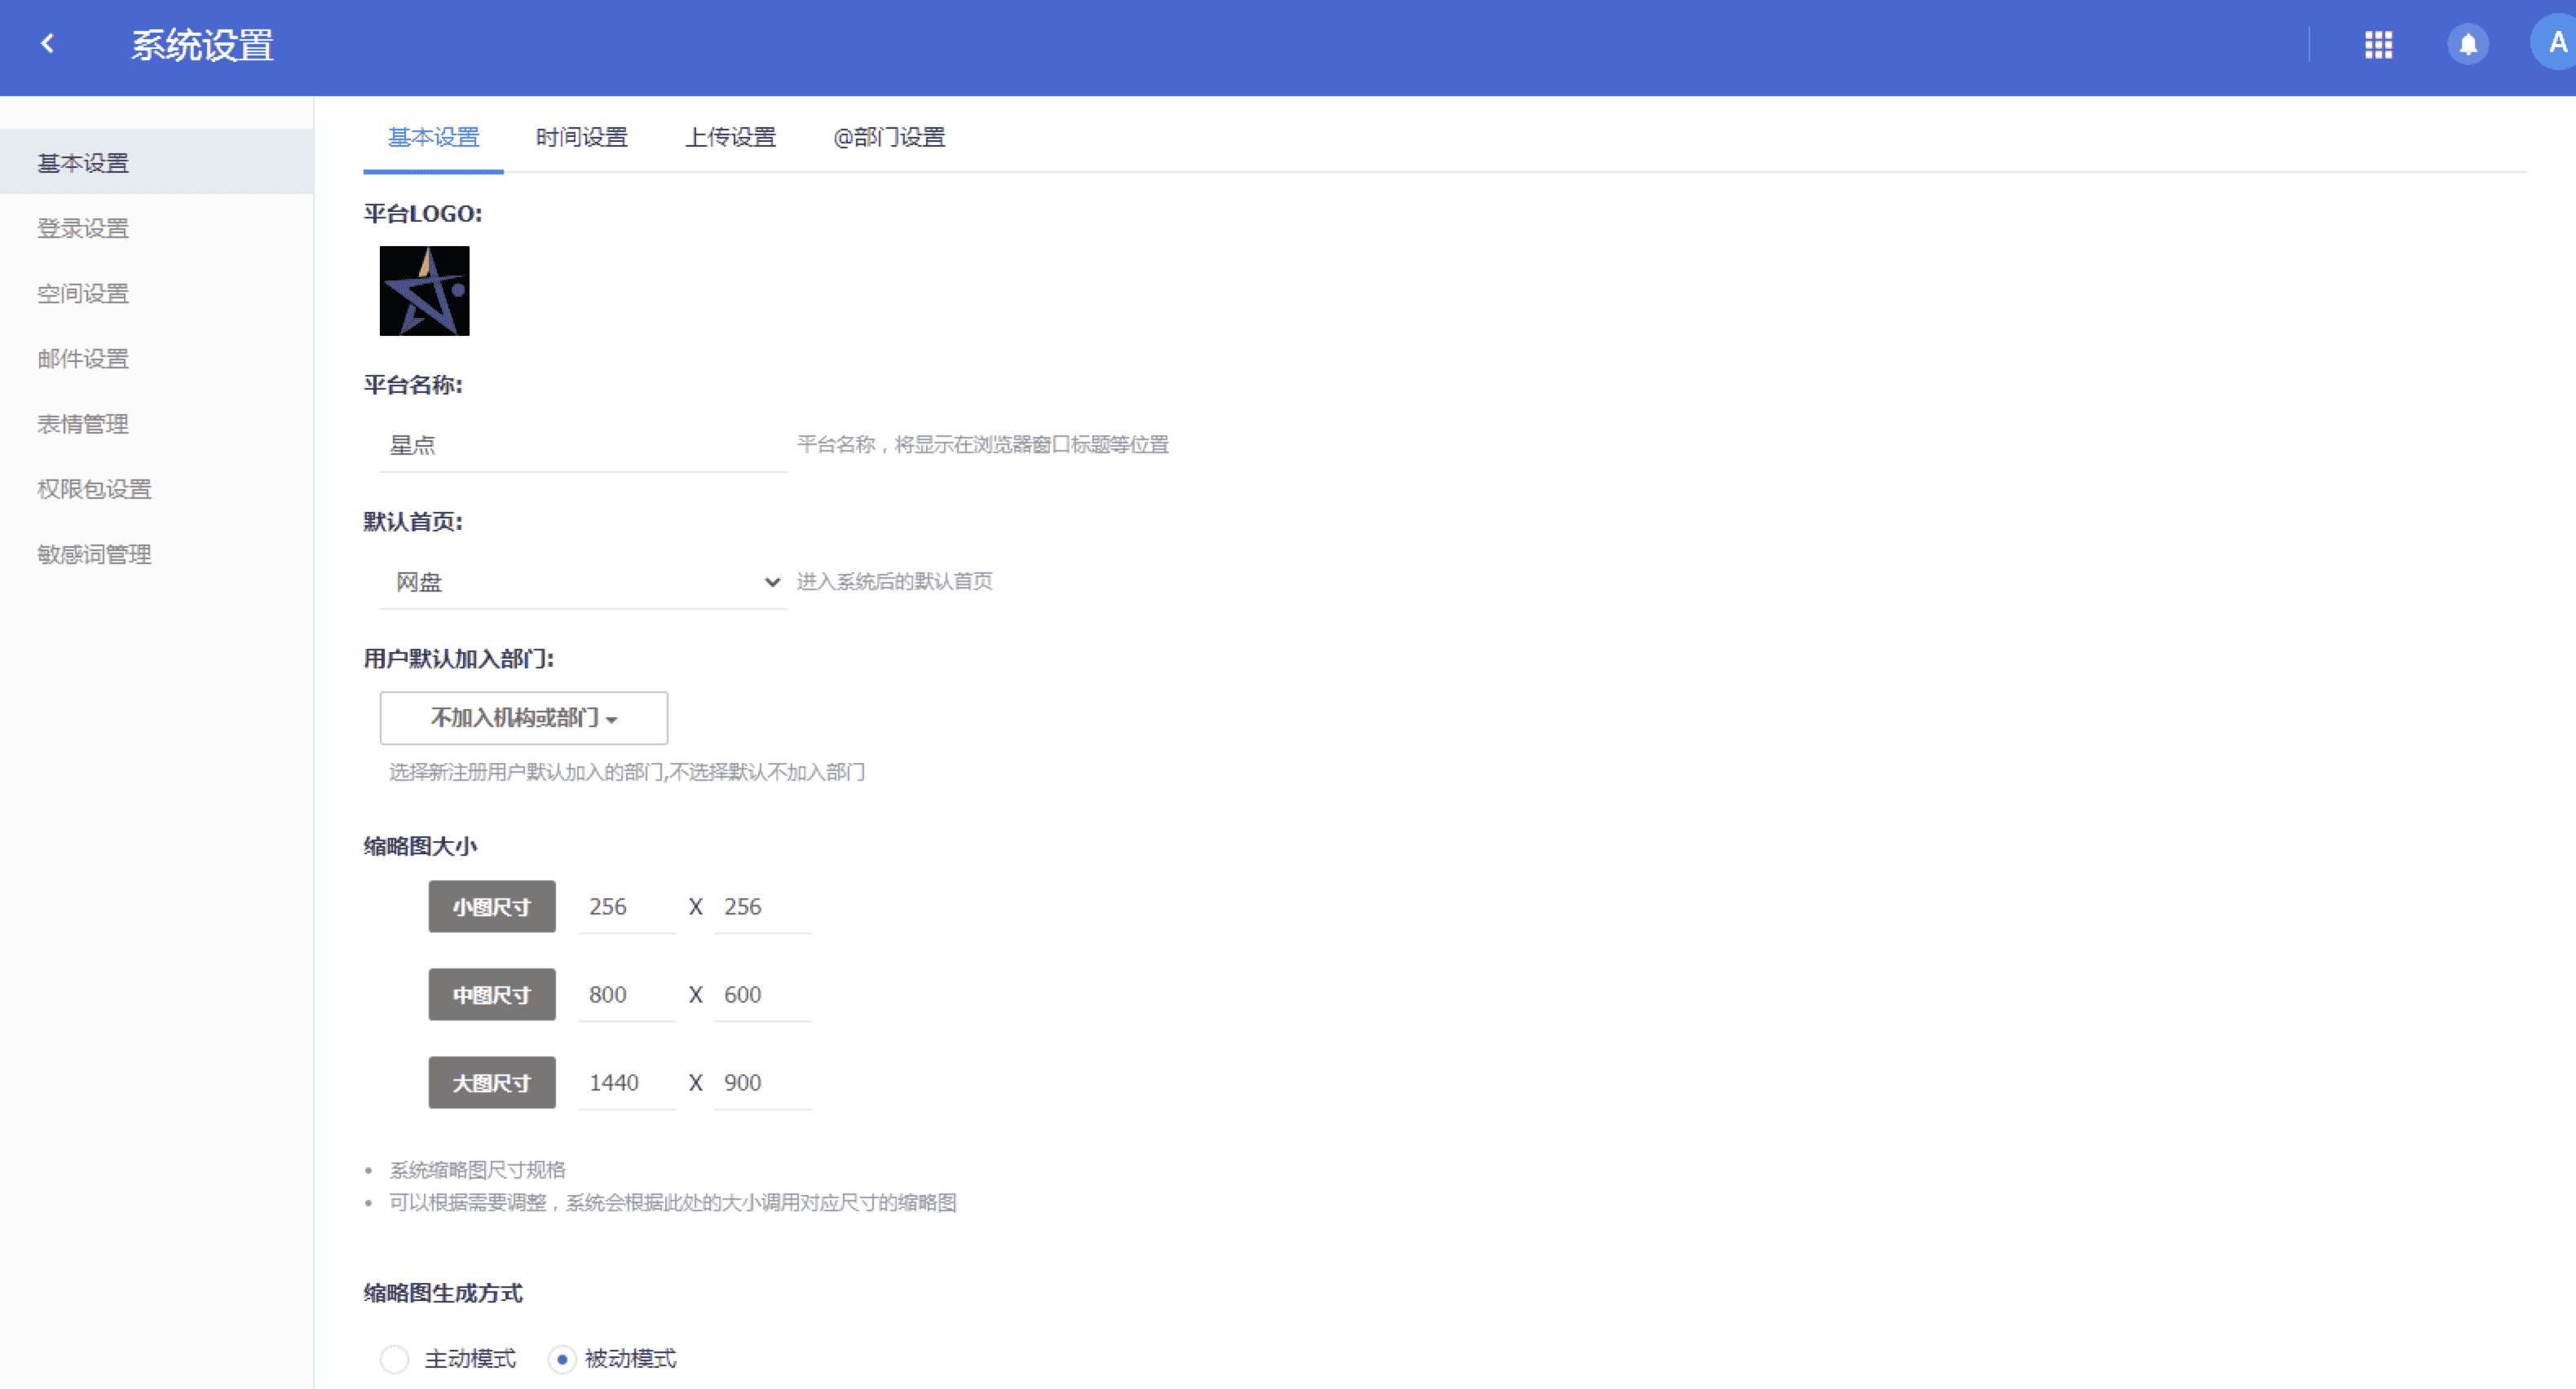Click the 小图尺寸 width field 256

click(x=626, y=907)
